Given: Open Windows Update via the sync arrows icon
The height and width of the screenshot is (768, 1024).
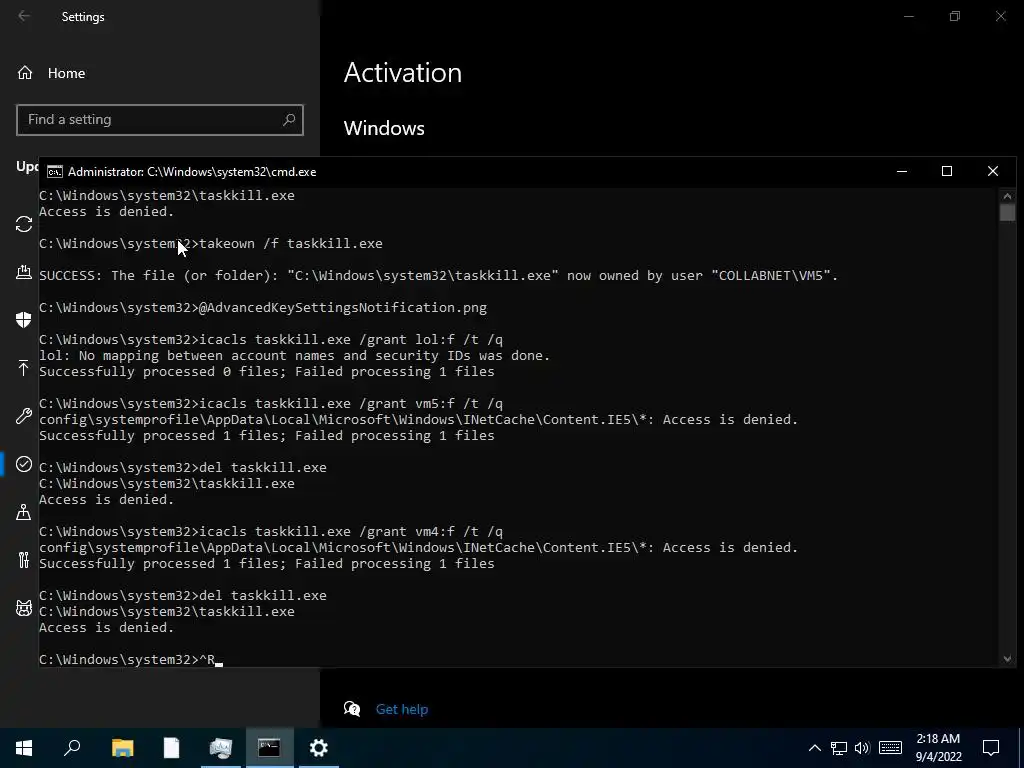Looking at the screenshot, I should pos(24,224).
